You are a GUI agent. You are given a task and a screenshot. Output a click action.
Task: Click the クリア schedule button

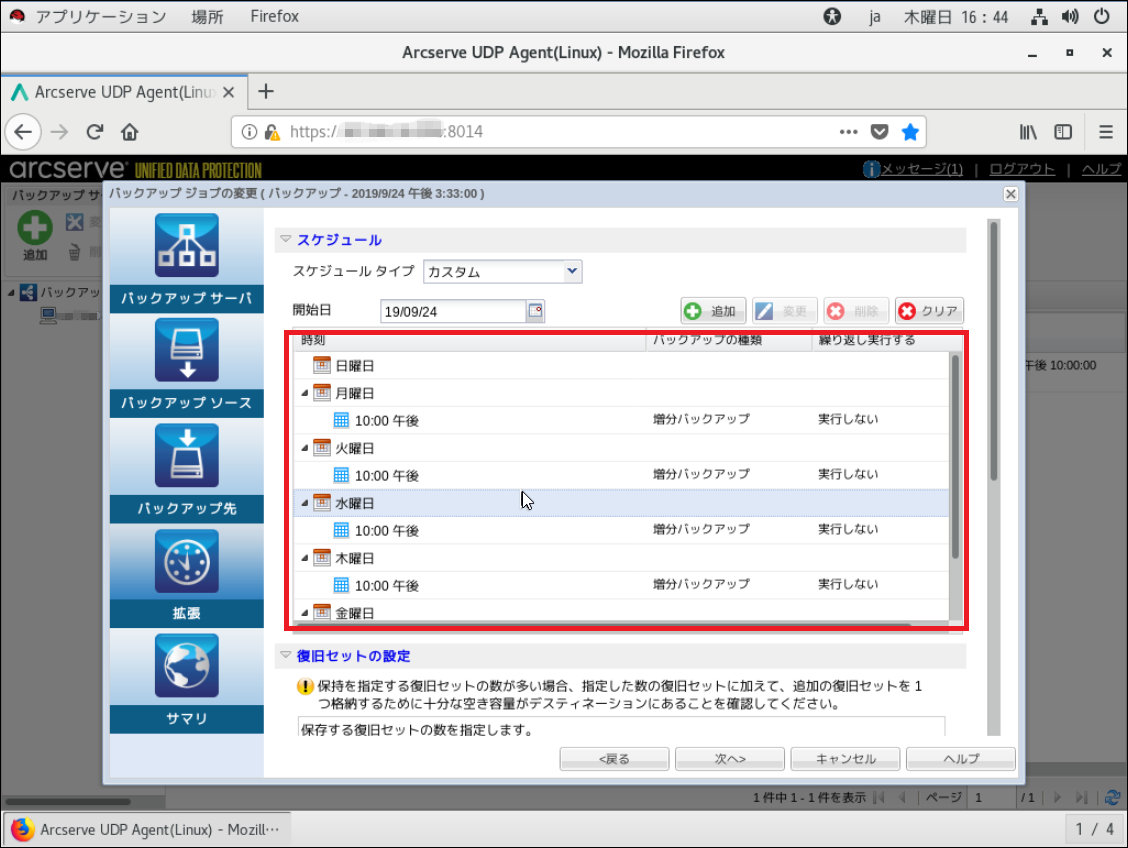pos(929,311)
